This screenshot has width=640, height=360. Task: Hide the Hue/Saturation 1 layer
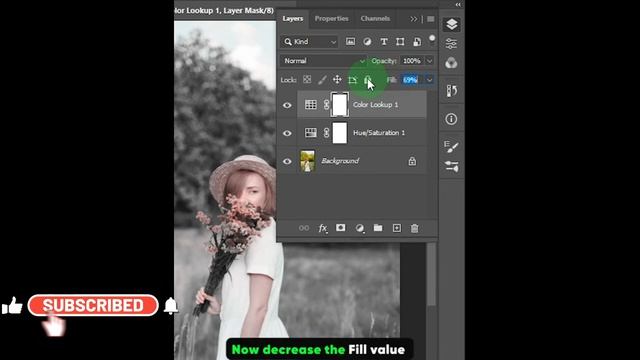[287, 133]
